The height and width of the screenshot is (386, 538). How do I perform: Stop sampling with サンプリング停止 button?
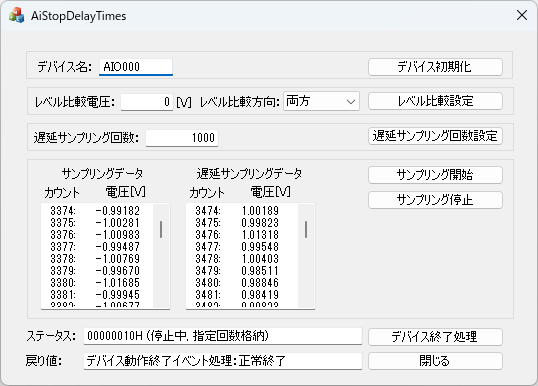(x=435, y=200)
